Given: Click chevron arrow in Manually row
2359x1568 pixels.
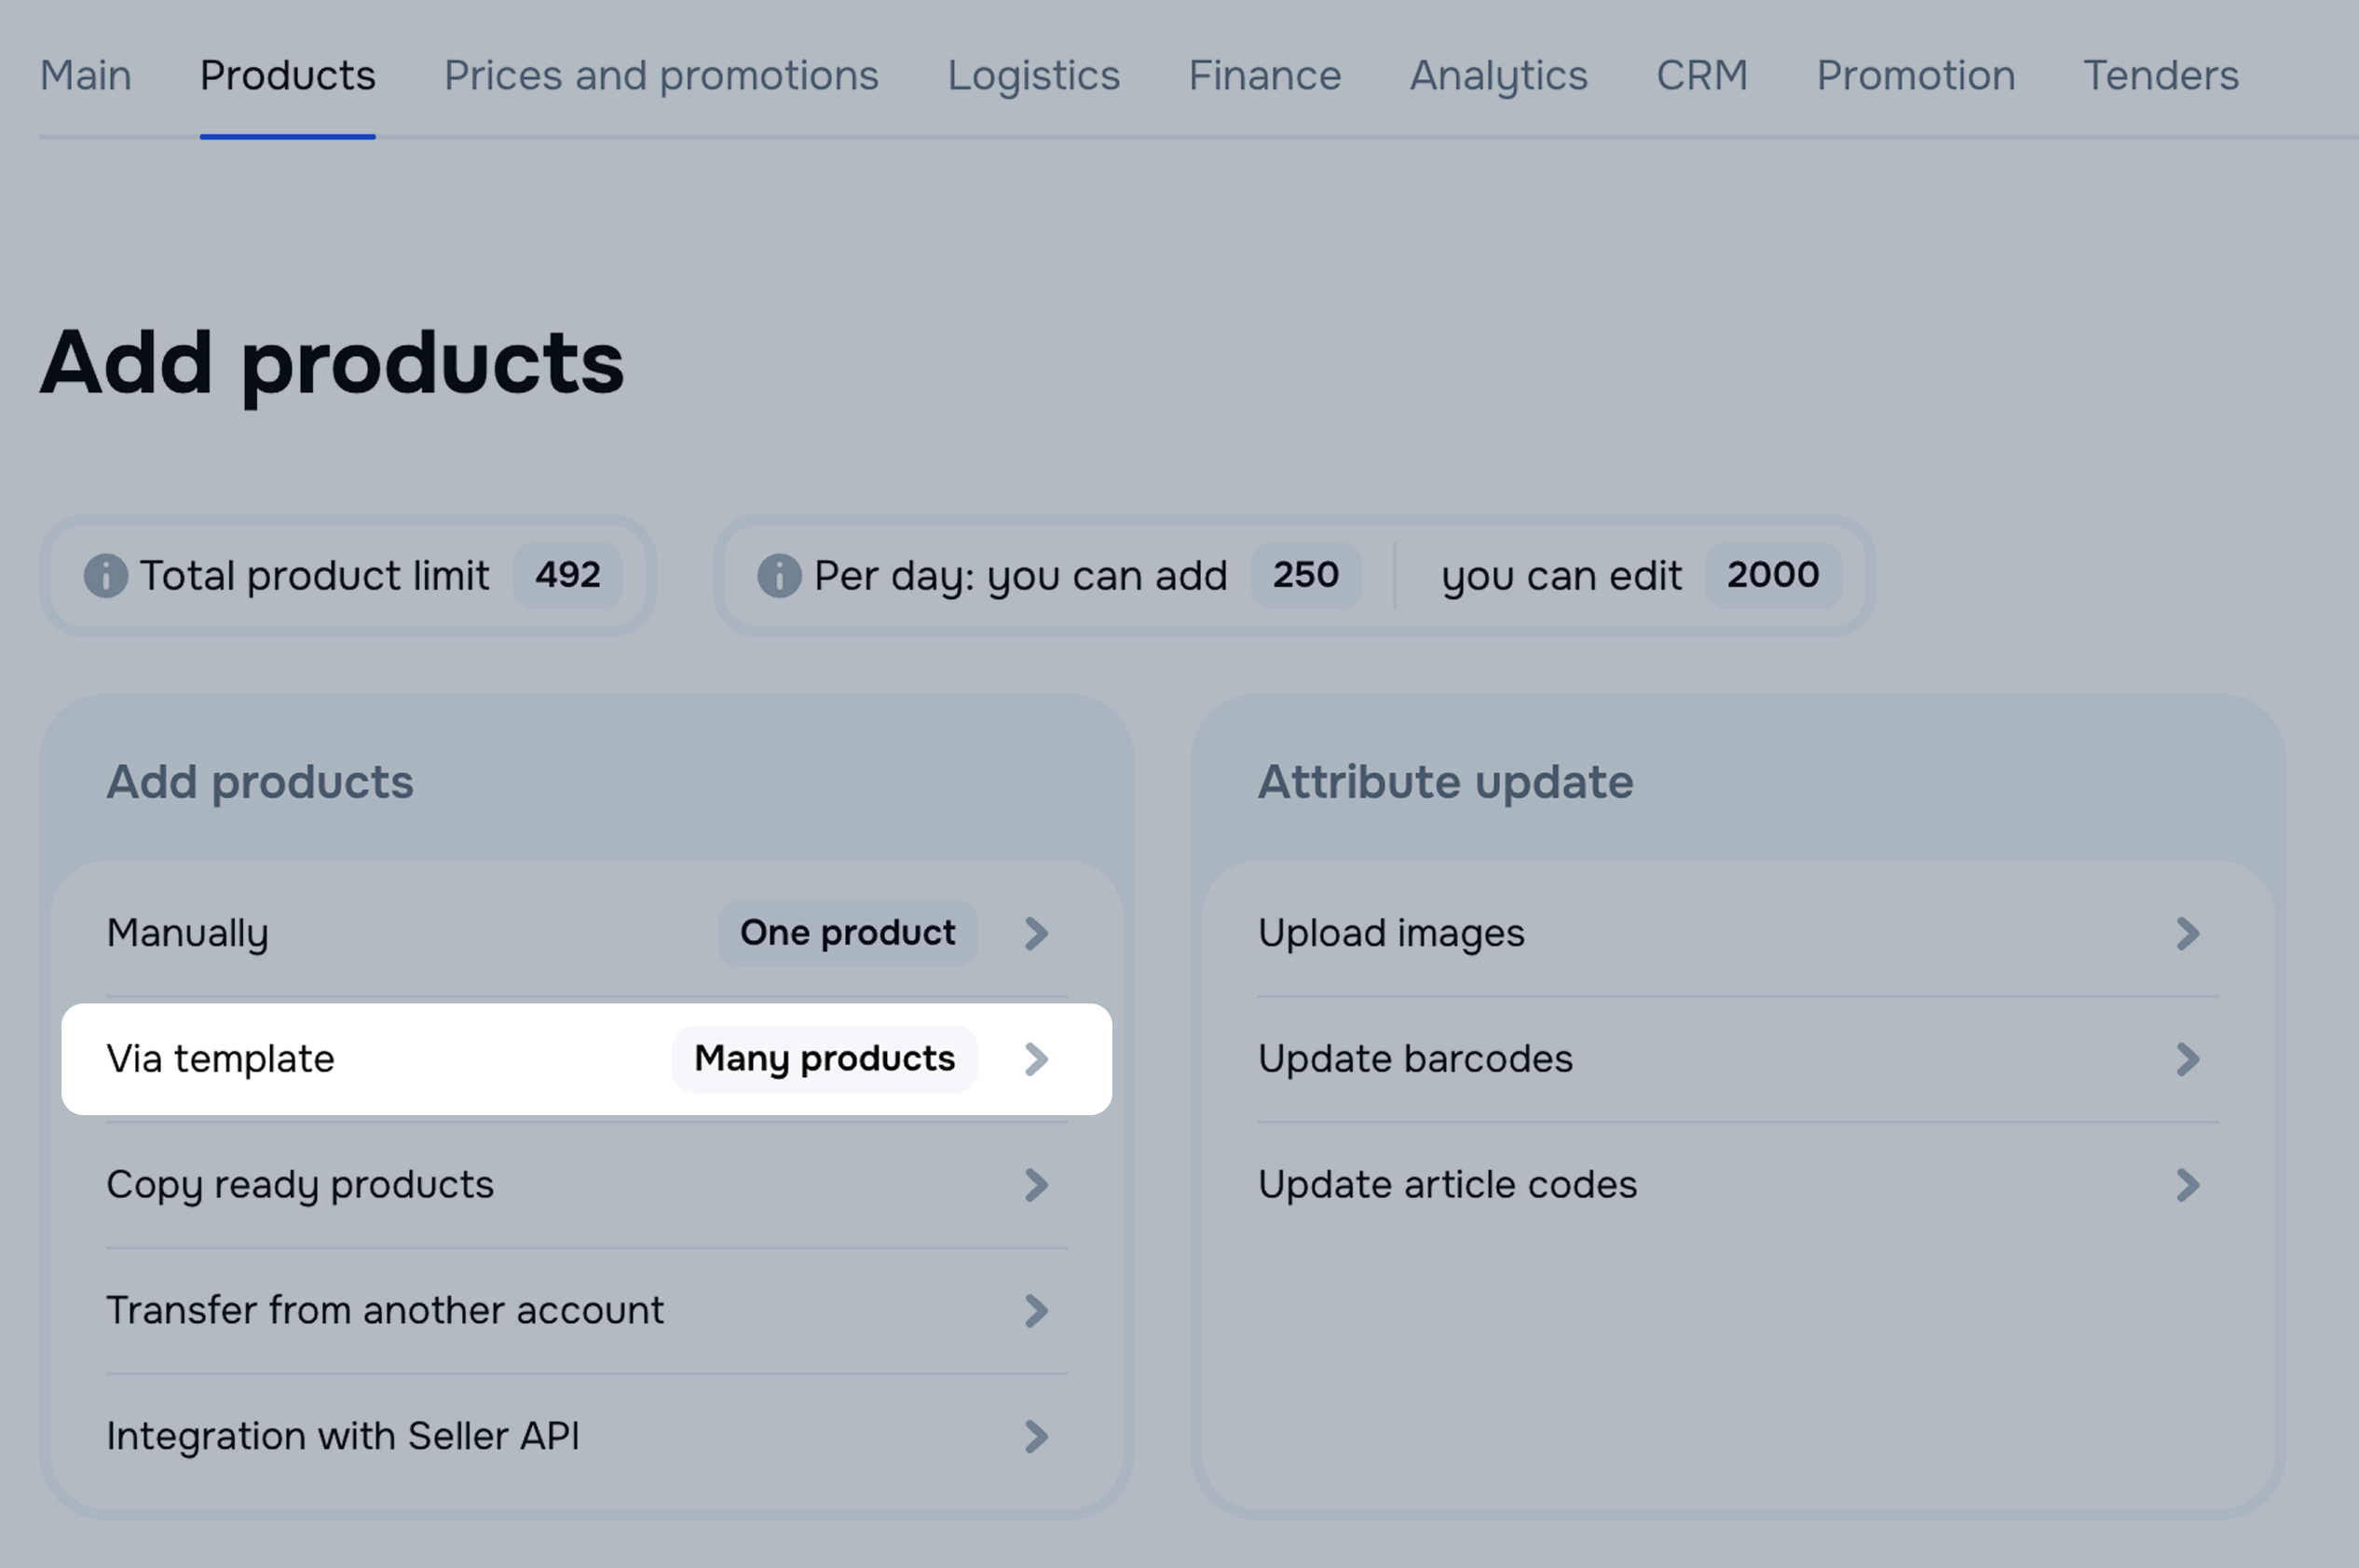Looking at the screenshot, I should pos(1036,933).
